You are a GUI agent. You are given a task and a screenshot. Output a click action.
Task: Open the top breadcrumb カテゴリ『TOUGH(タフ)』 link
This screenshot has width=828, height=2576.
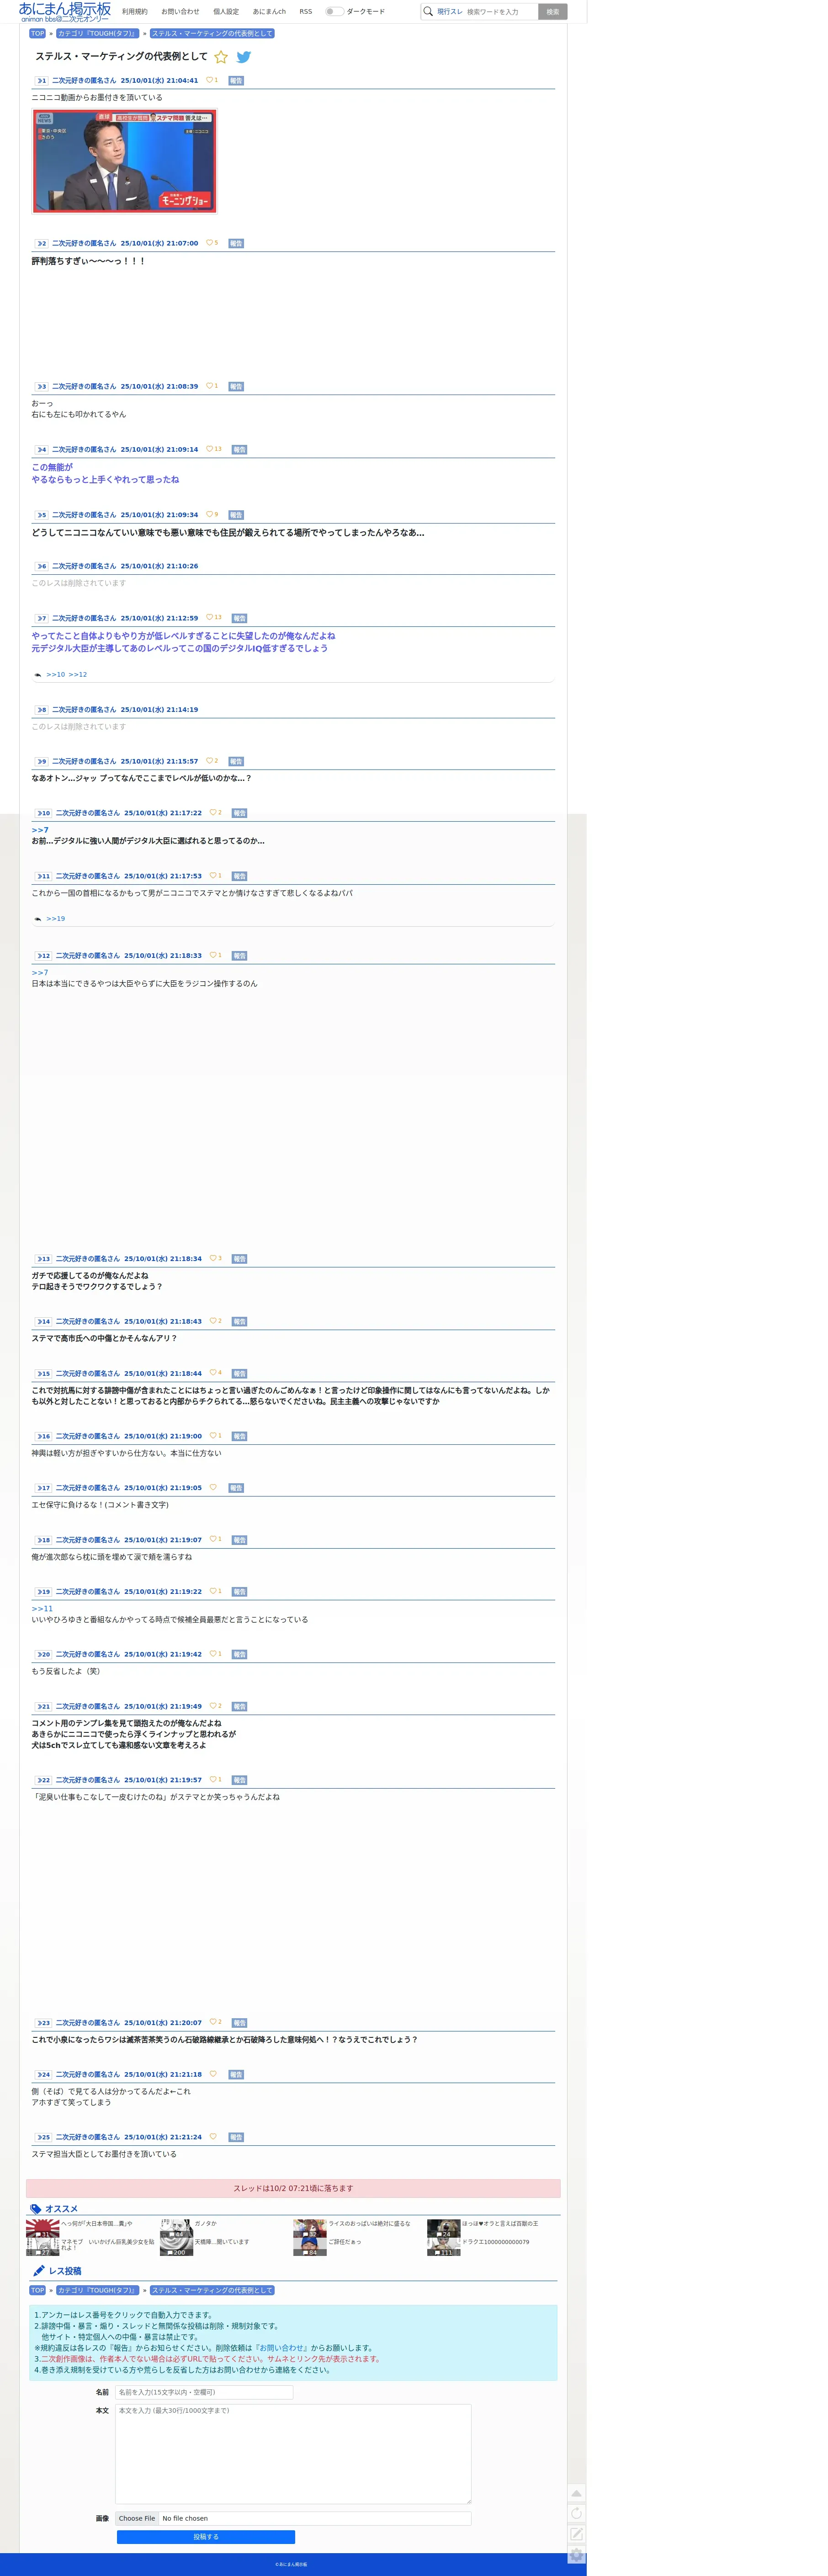click(97, 34)
